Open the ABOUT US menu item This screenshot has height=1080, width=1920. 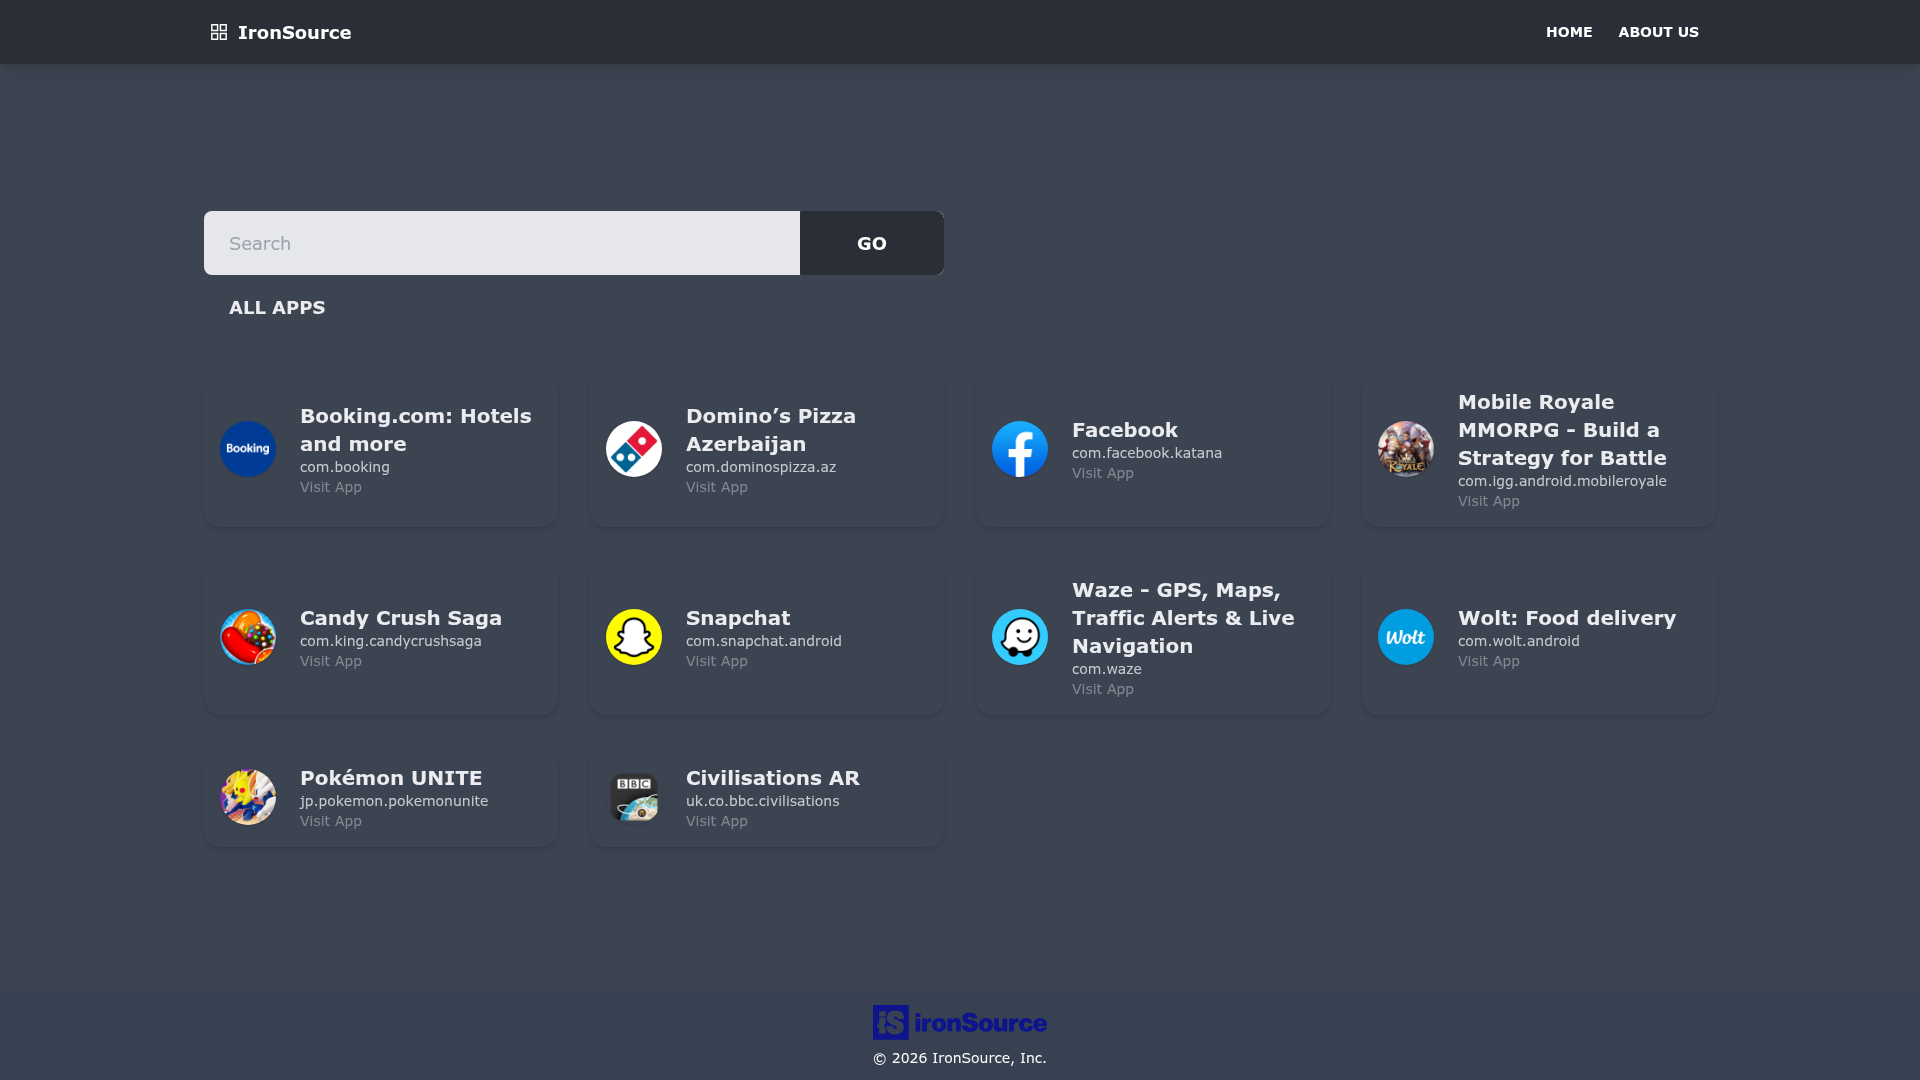pos(1658,32)
